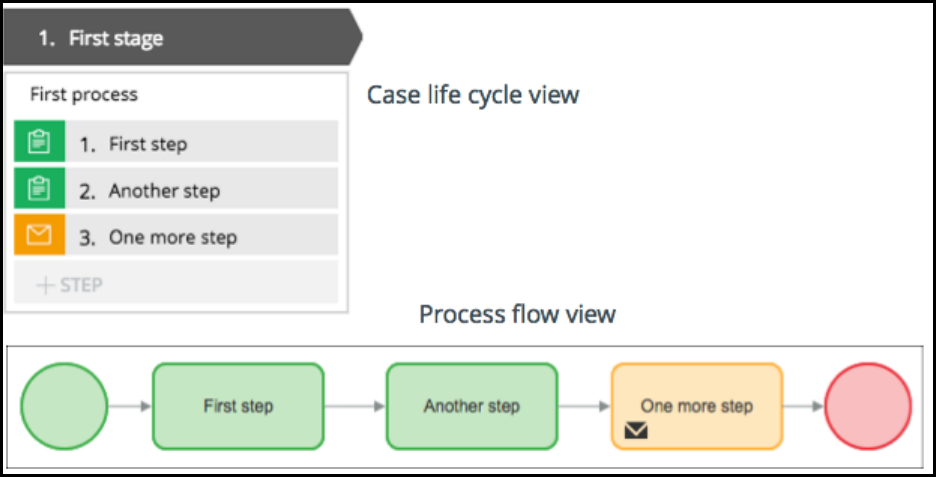This screenshot has width=936, height=477.
Task: Select the connector leading into the red end circle
Action: click(804, 406)
